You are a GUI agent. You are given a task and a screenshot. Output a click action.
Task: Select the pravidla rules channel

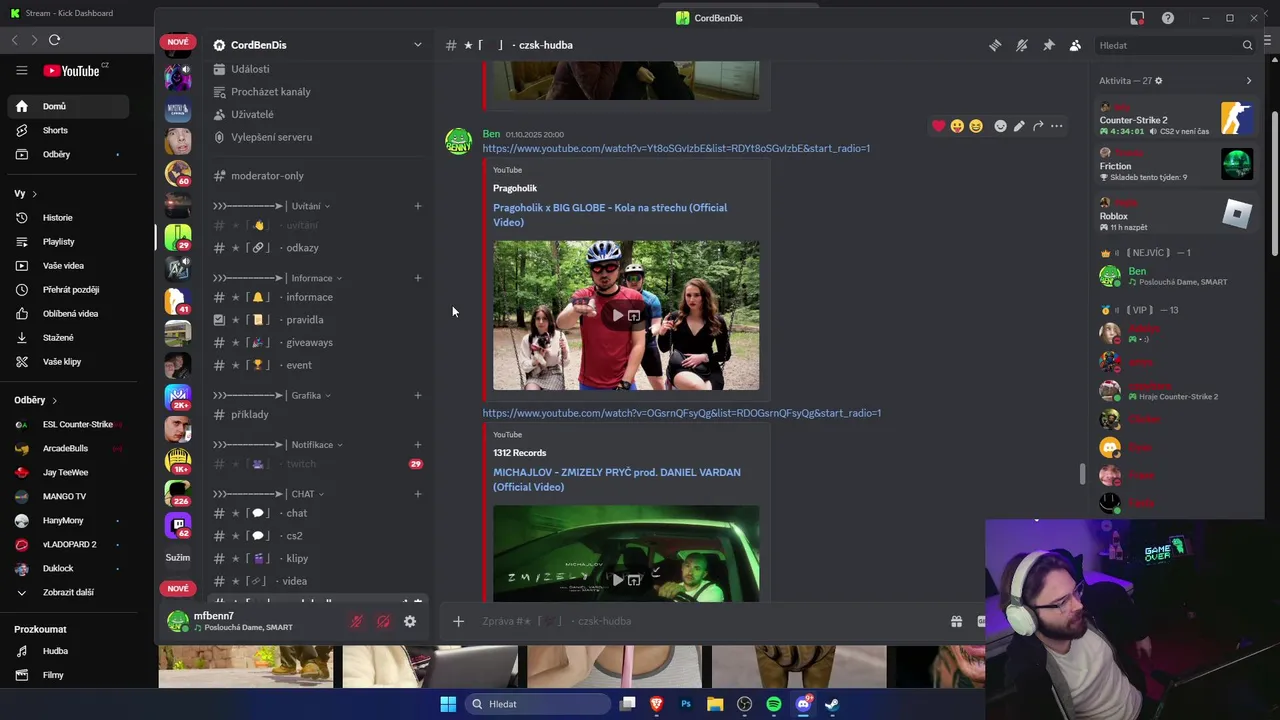pyautogui.click(x=318, y=320)
